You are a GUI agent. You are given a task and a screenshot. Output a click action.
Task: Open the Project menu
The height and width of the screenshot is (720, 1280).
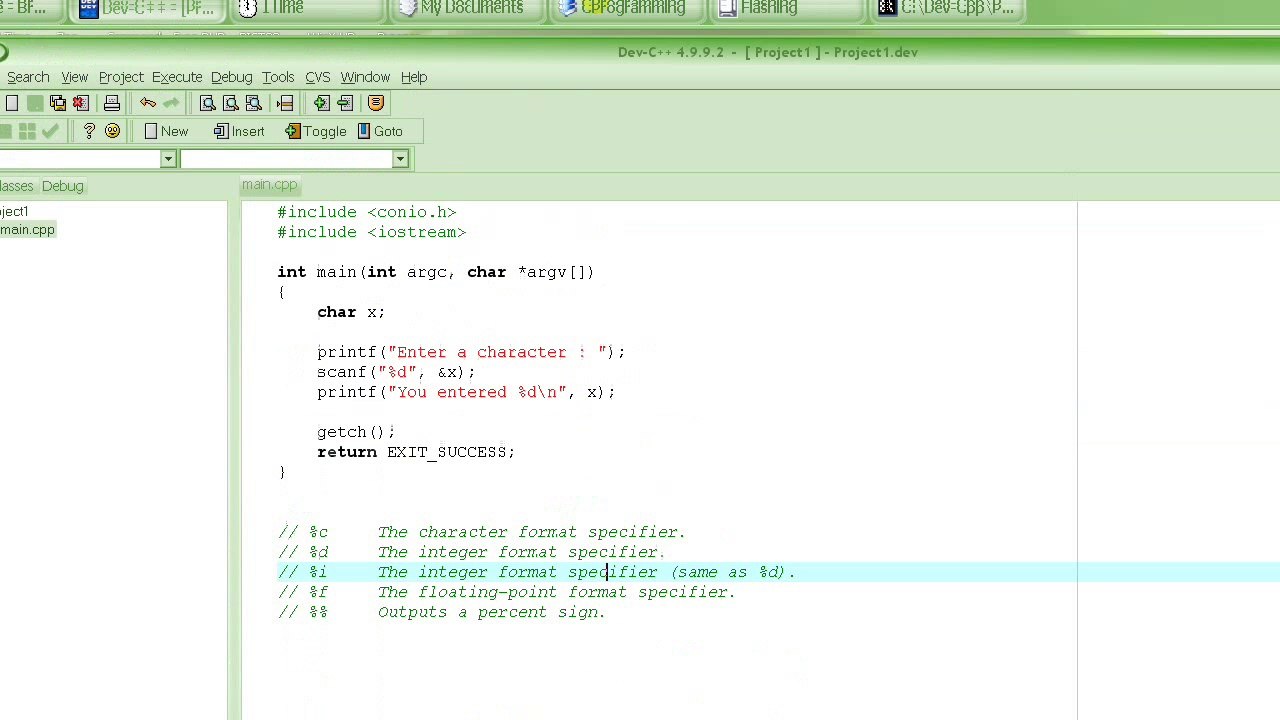pyautogui.click(x=121, y=77)
